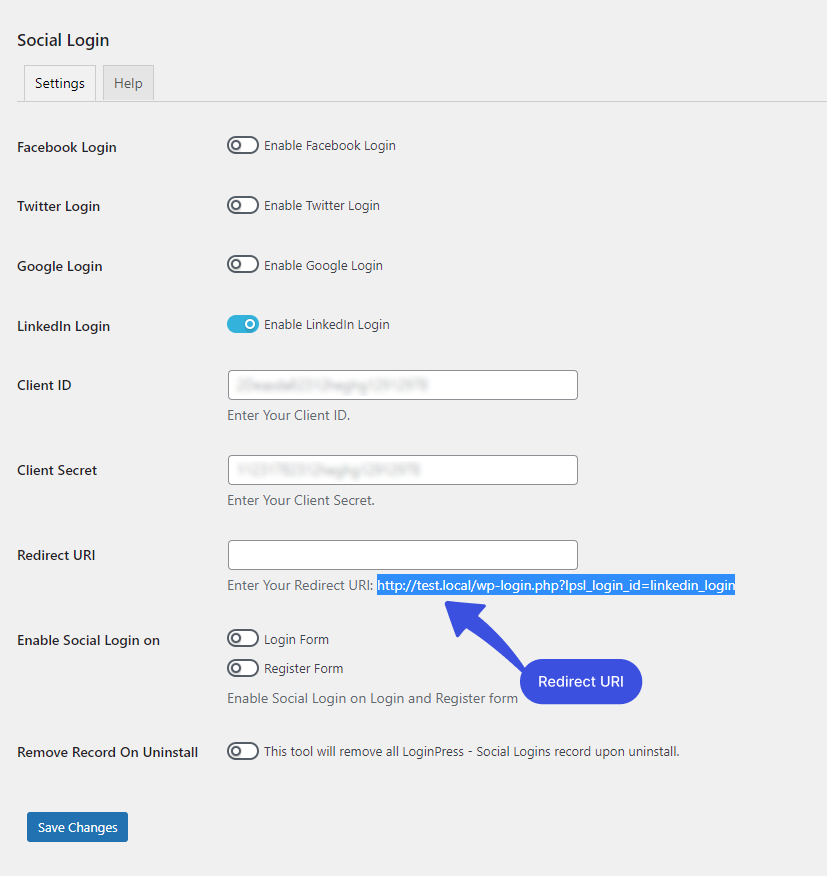Enable Remove Record On Uninstall toggle
Image resolution: width=827 pixels, height=876 pixels.
click(243, 751)
